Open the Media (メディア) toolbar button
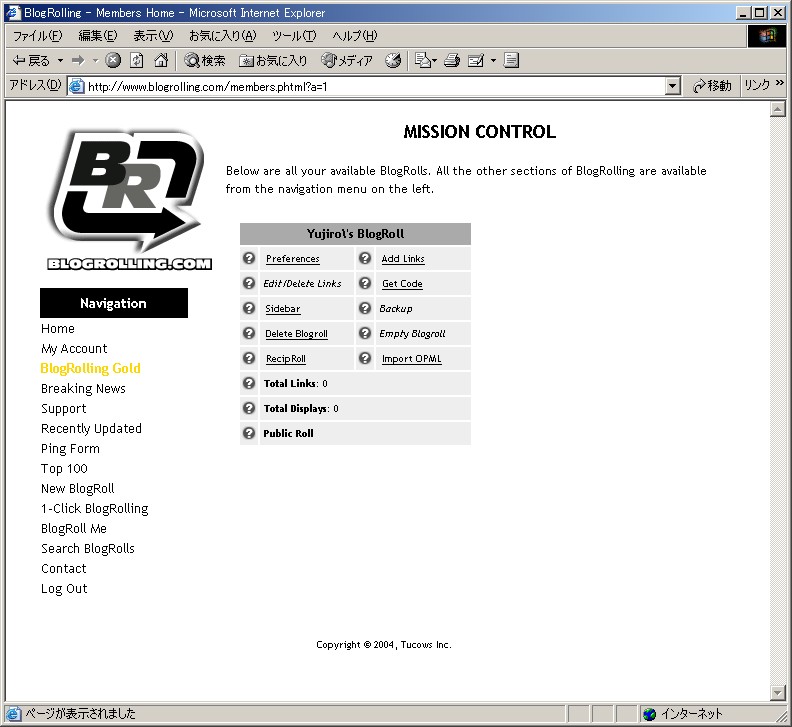 348,61
